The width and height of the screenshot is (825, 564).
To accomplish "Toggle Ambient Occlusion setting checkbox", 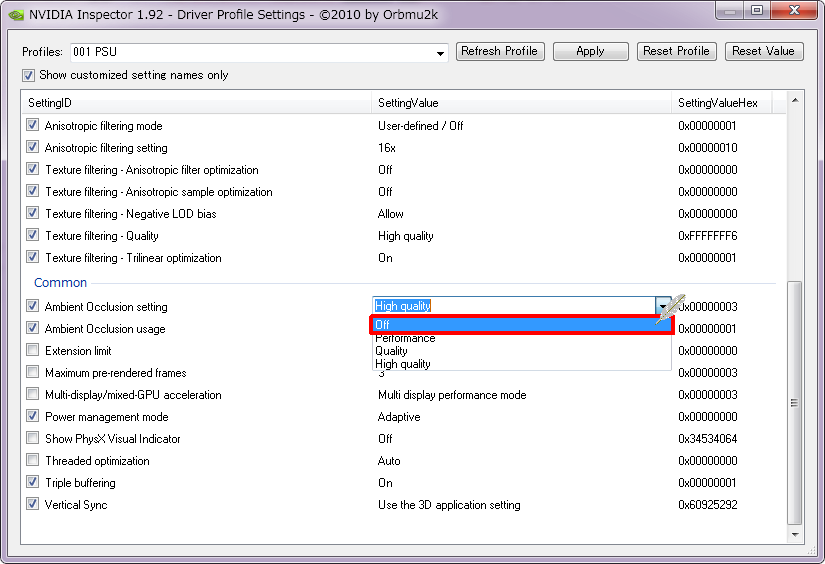I will pyautogui.click(x=33, y=306).
